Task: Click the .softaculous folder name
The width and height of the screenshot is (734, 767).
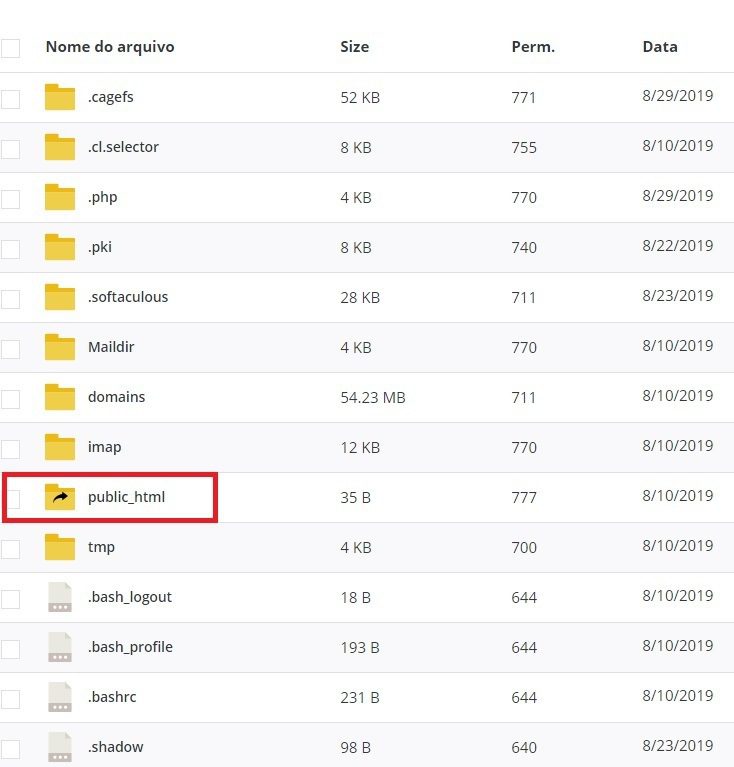Action: (128, 297)
